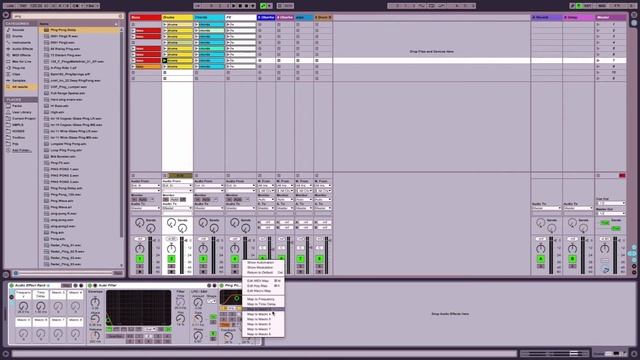The image size is (640, 360).
Task: Open the Audio Effects browser category
Action: click(21, 49)
